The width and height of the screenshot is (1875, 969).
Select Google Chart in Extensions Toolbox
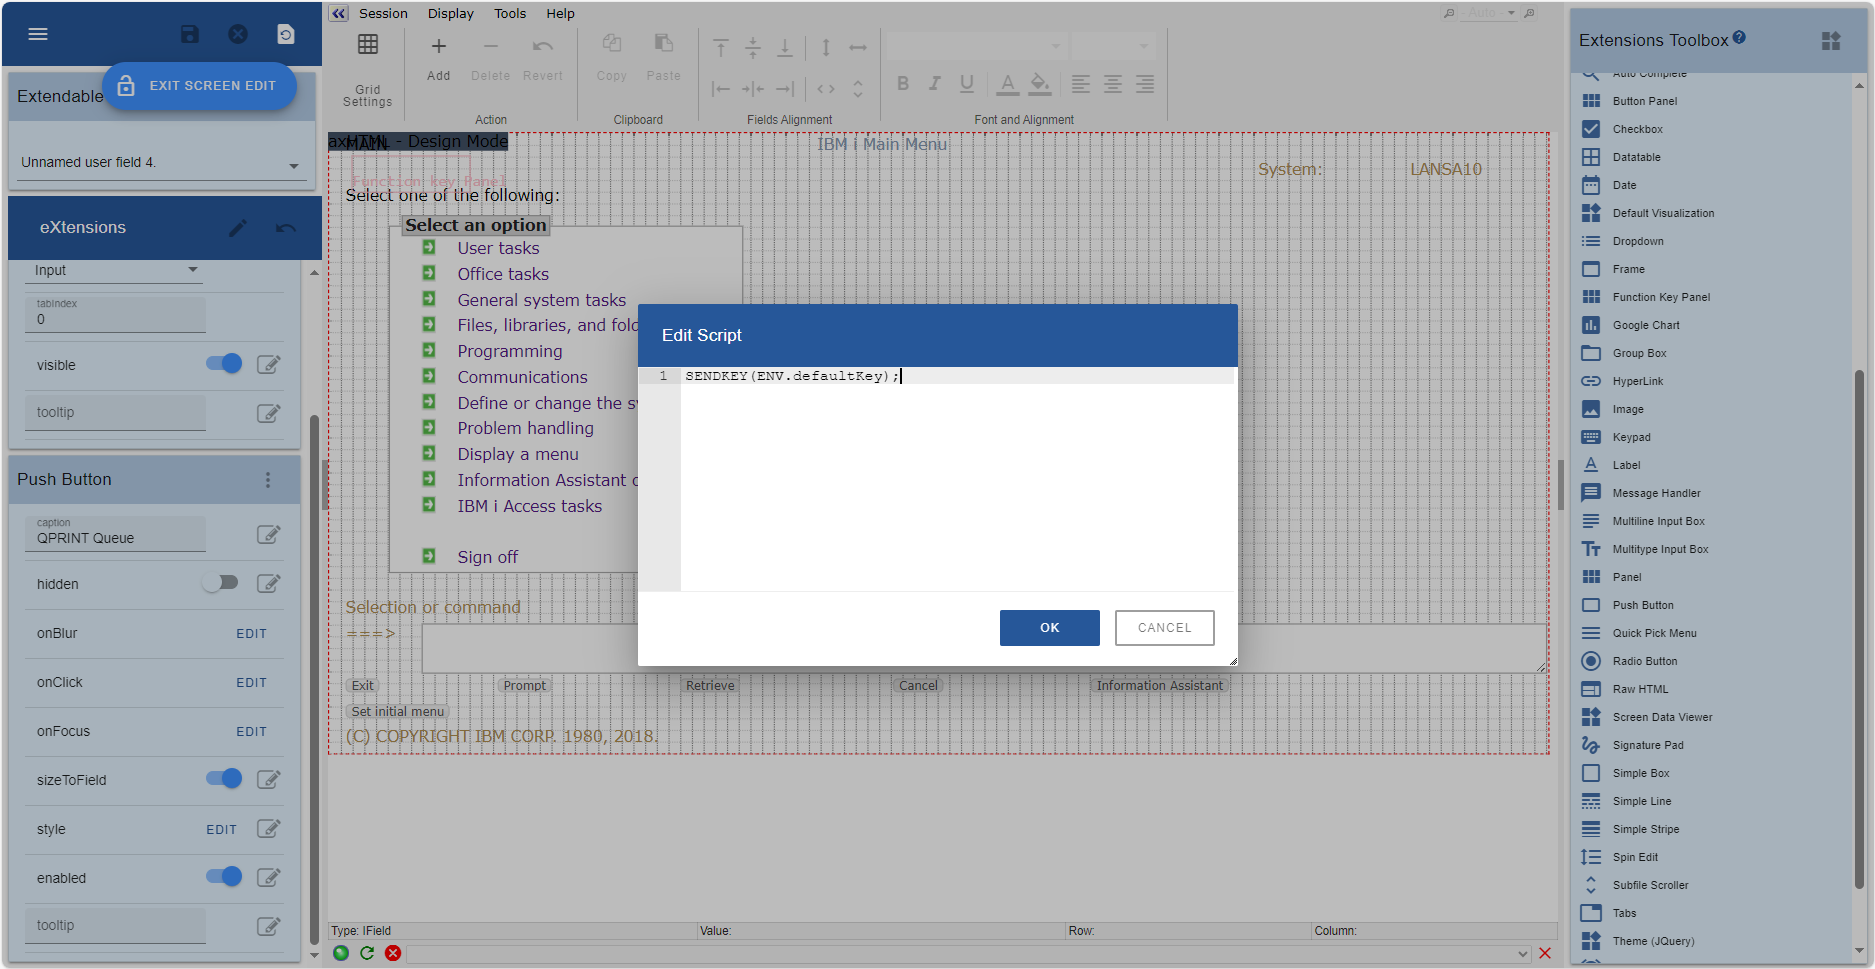1645,325
